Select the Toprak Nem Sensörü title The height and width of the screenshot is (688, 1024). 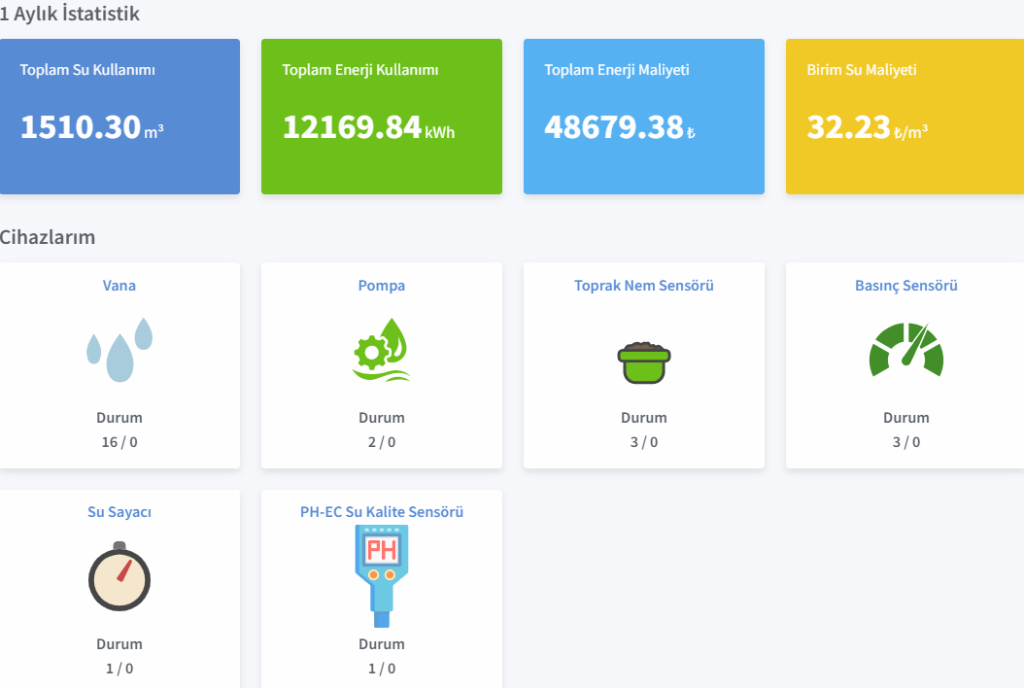[x=643, y=285]
